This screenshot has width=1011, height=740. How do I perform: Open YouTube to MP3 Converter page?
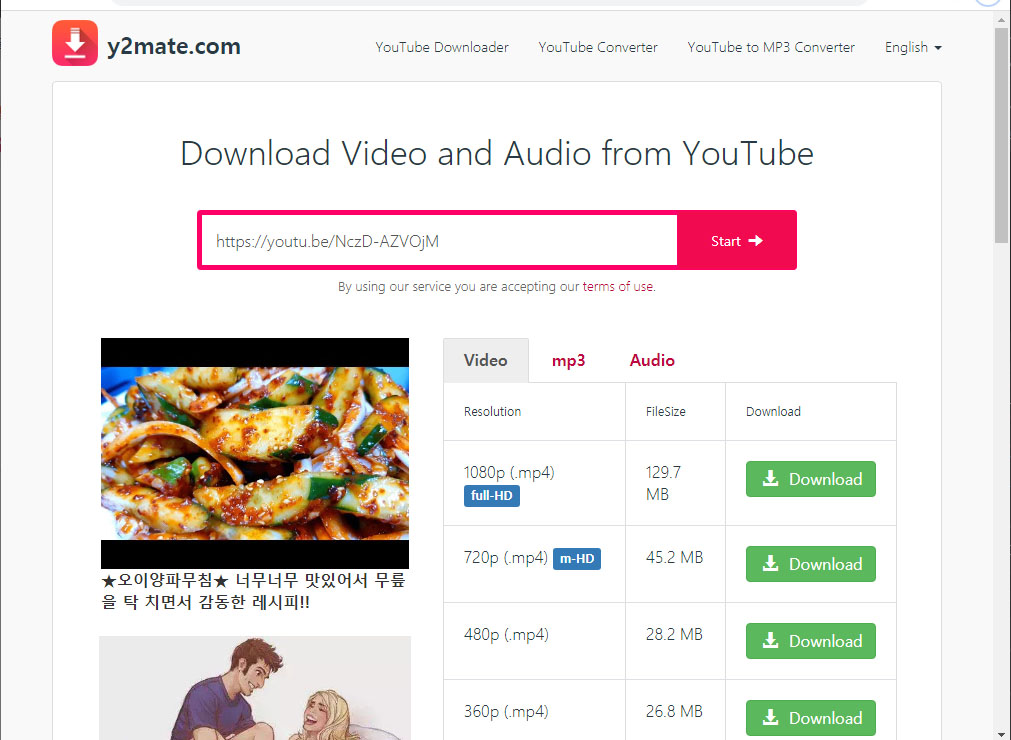[771, 47]
